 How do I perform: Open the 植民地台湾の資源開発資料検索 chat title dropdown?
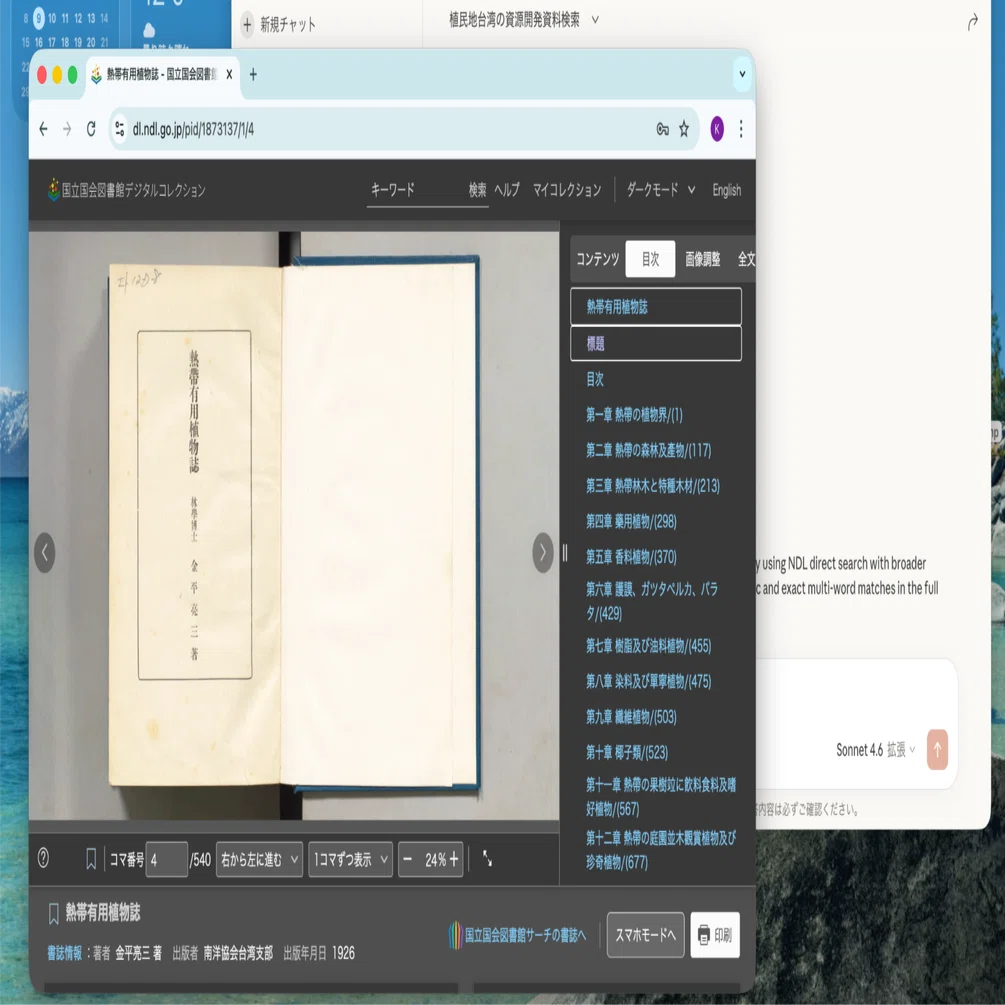[524, 20]
